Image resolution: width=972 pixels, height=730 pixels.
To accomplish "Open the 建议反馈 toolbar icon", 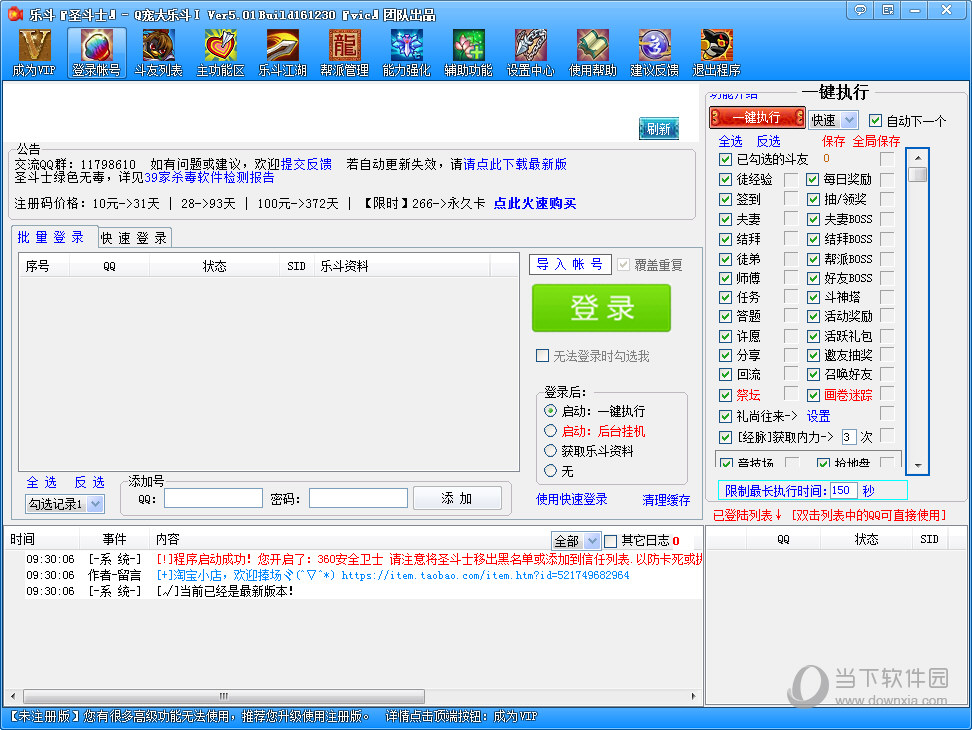I will point(655,53).
